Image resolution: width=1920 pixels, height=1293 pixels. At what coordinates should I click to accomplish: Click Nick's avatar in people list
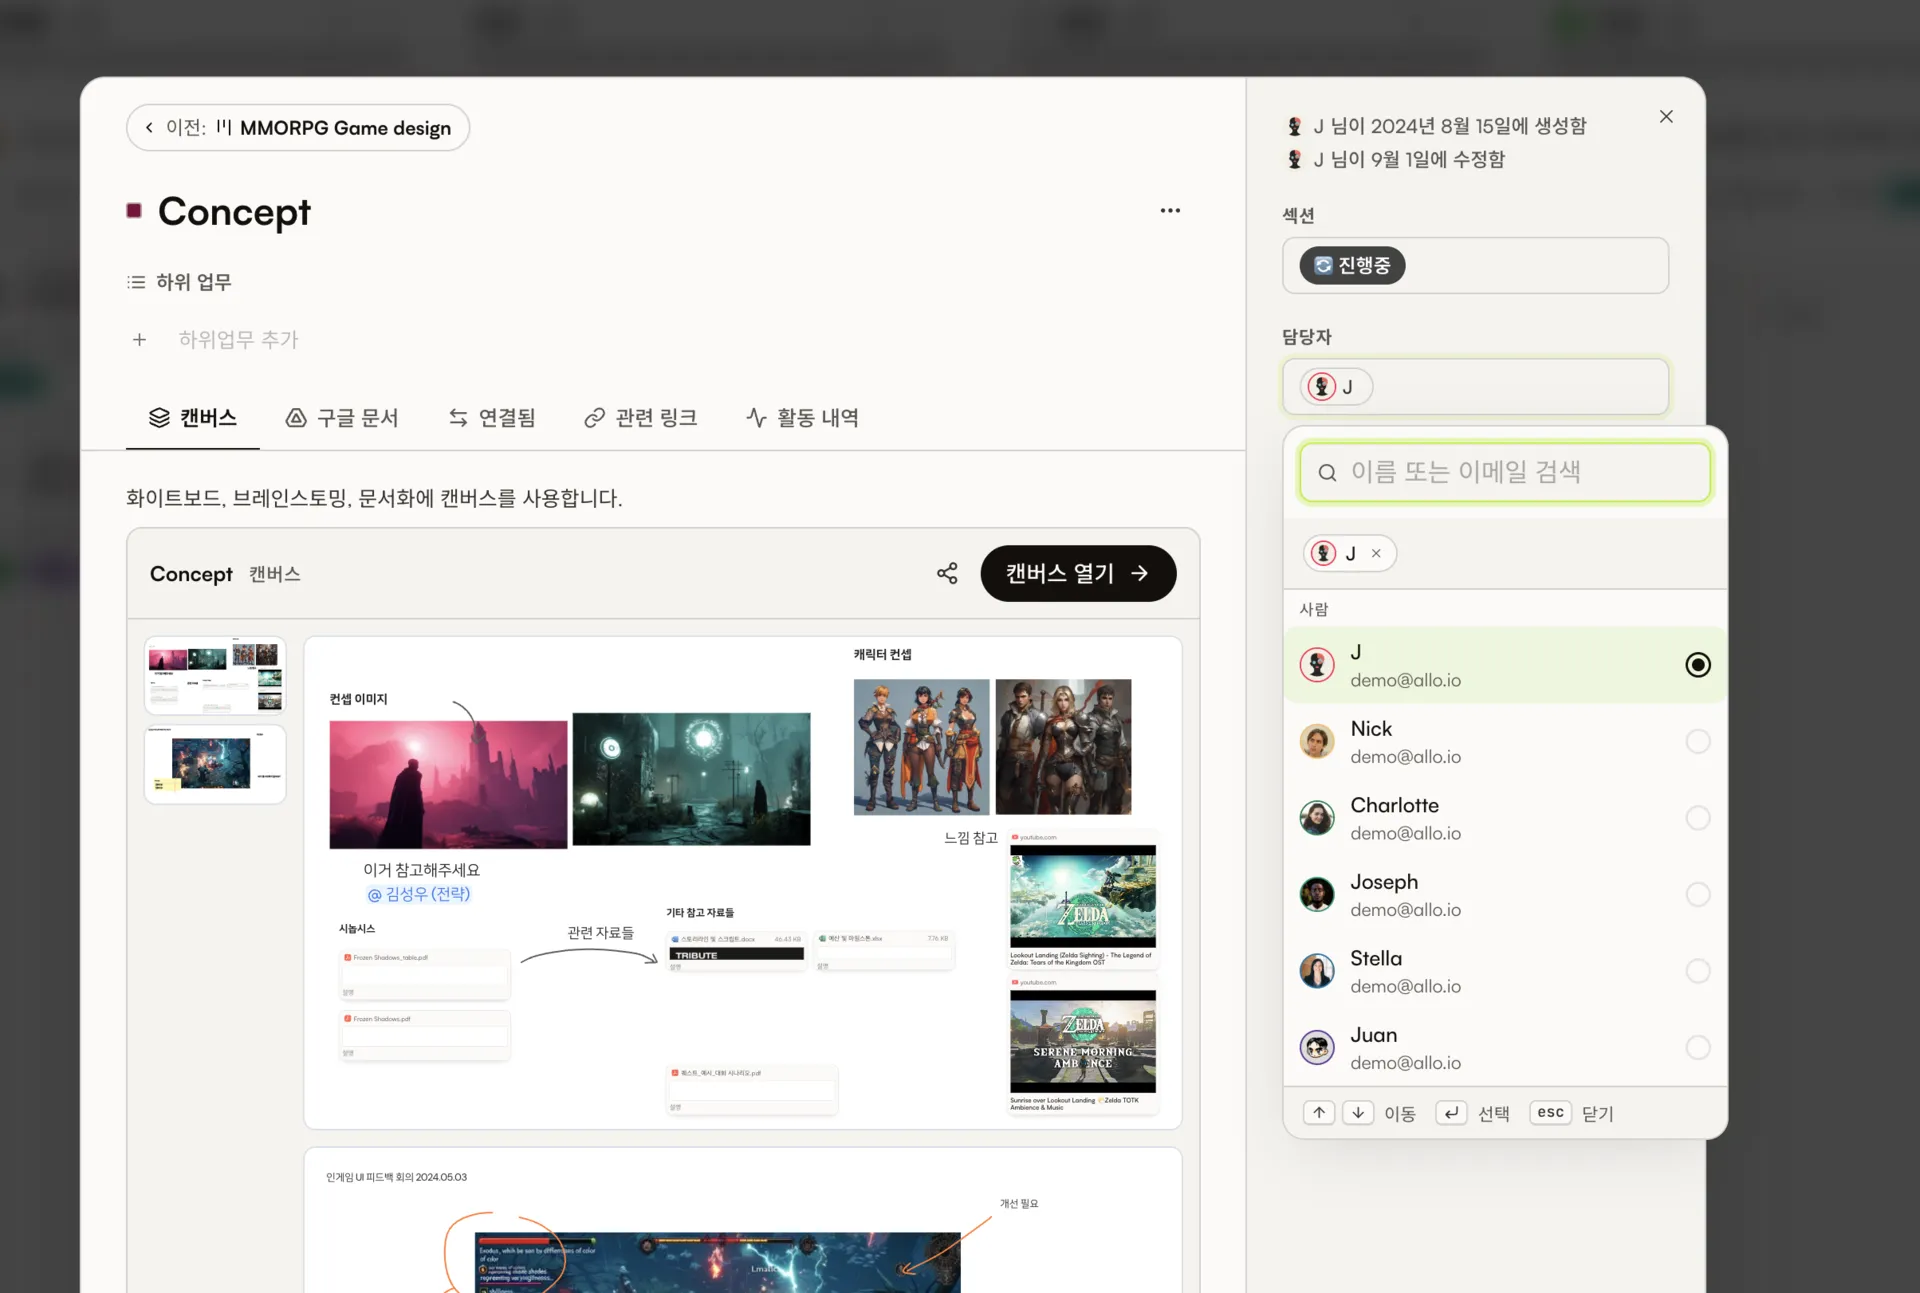click(x=1317, y=742)
